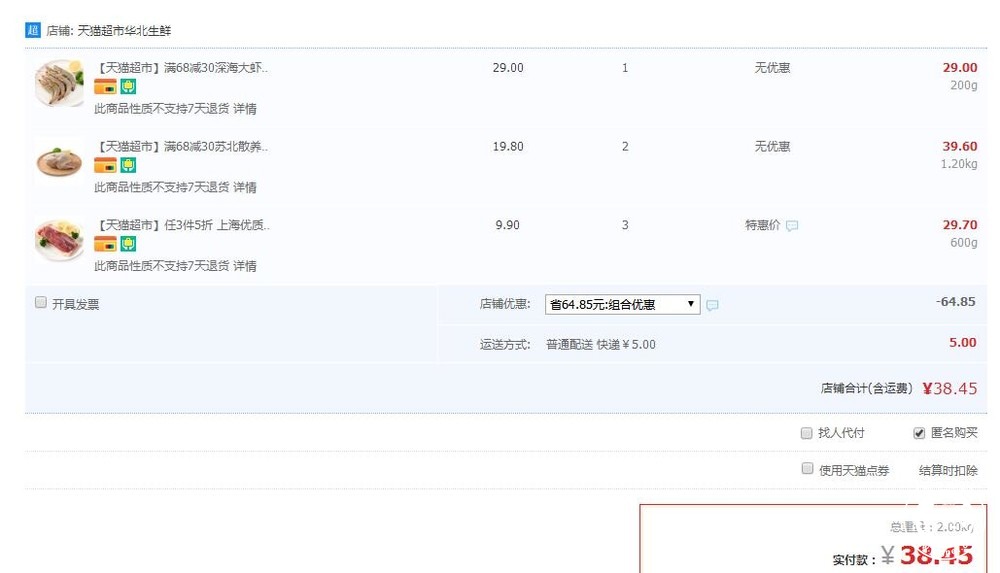Click the 9.90 unit price
This screenshot has width=1000, height=573.
(x=508, y=225)
